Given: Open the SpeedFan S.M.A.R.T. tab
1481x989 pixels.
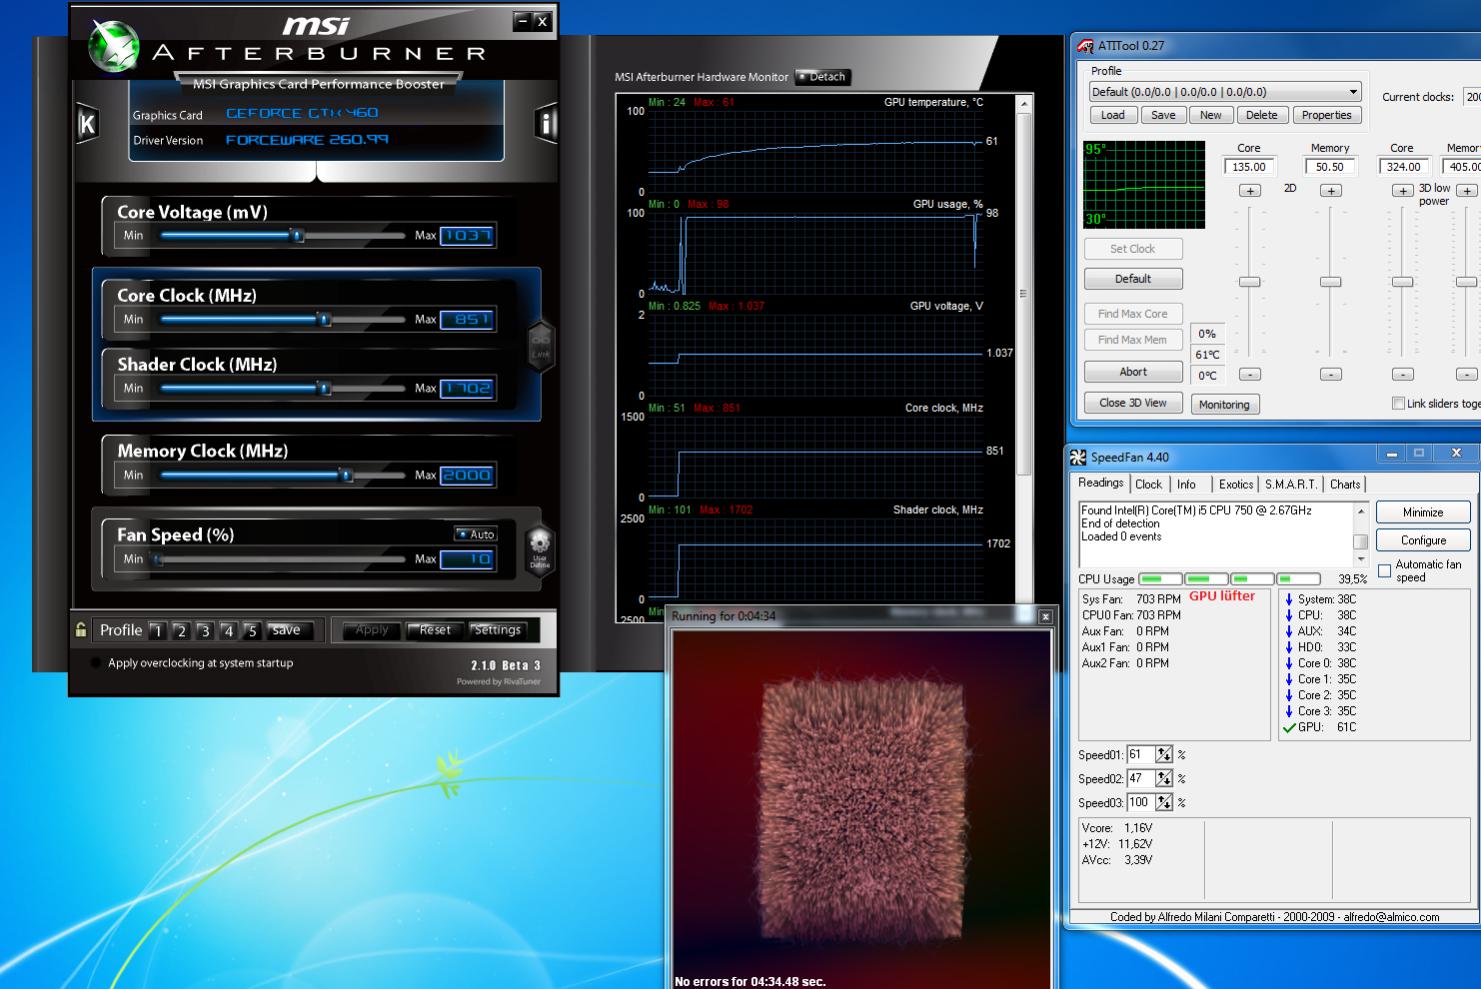Looking at the screenshot, I should [1291, 484].
